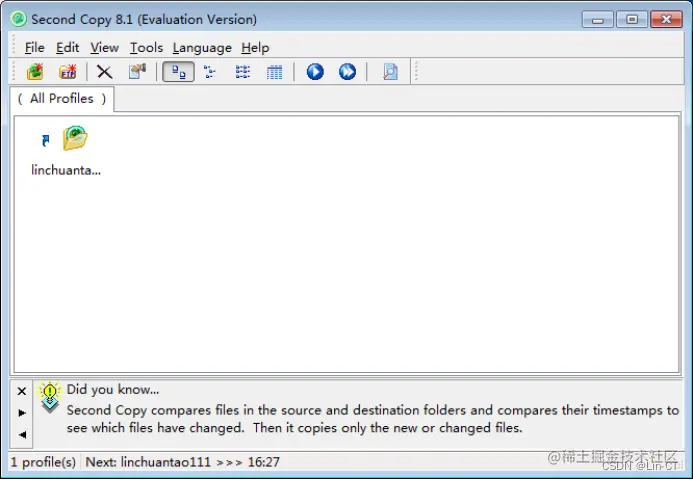Open the File menu
693x480 pixels.
pyautogui.click(x=34, y=47)
